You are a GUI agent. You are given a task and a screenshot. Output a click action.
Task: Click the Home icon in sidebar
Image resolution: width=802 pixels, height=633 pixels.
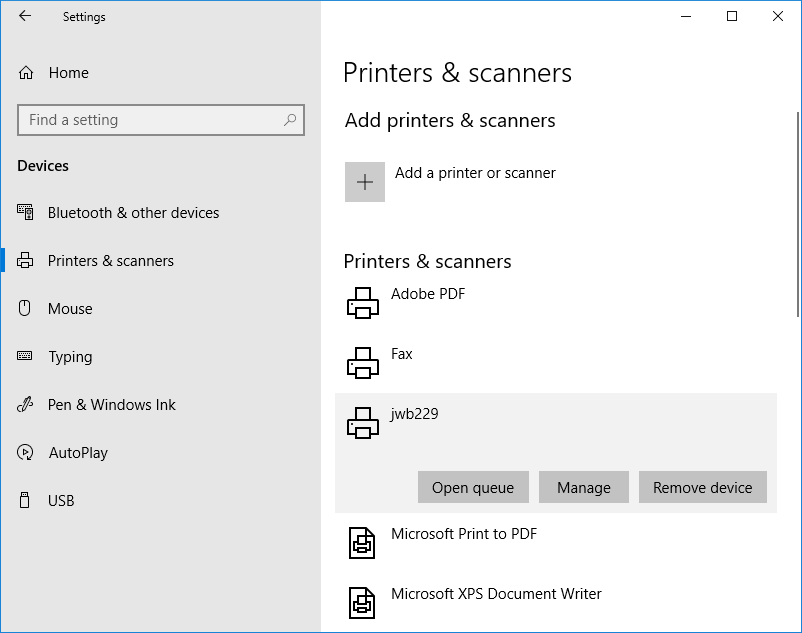26,73
